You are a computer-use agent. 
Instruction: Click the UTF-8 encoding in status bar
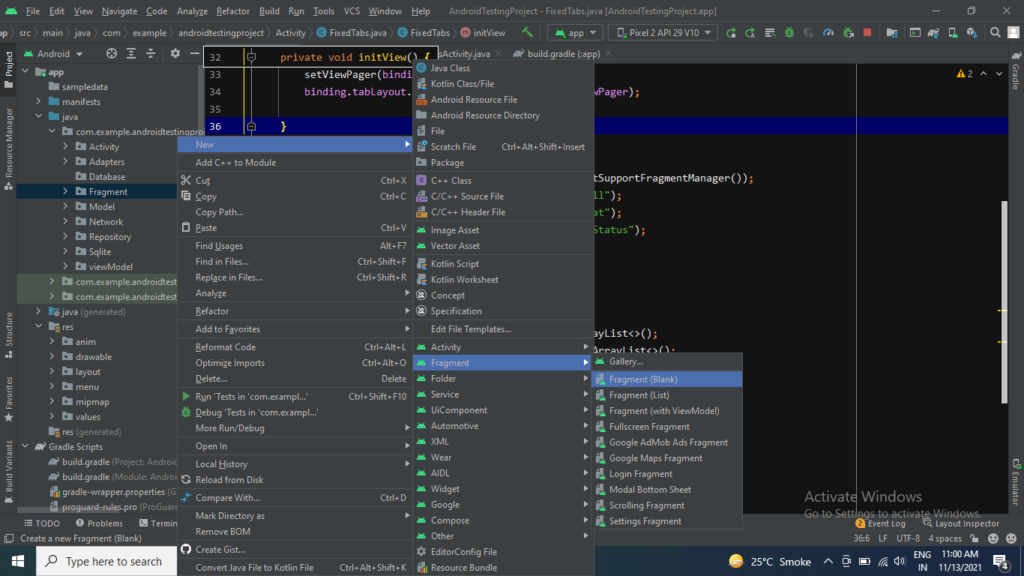908,539
